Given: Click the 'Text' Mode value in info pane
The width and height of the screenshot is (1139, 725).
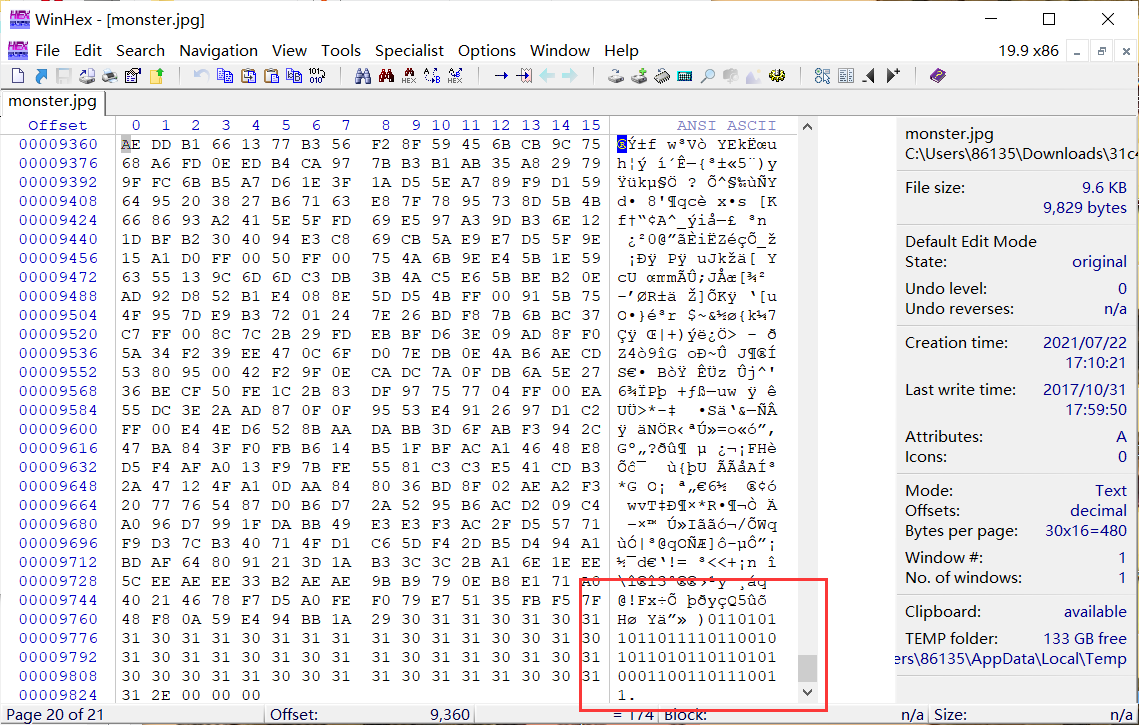Looking at the screenshot, I should 1111,490.
